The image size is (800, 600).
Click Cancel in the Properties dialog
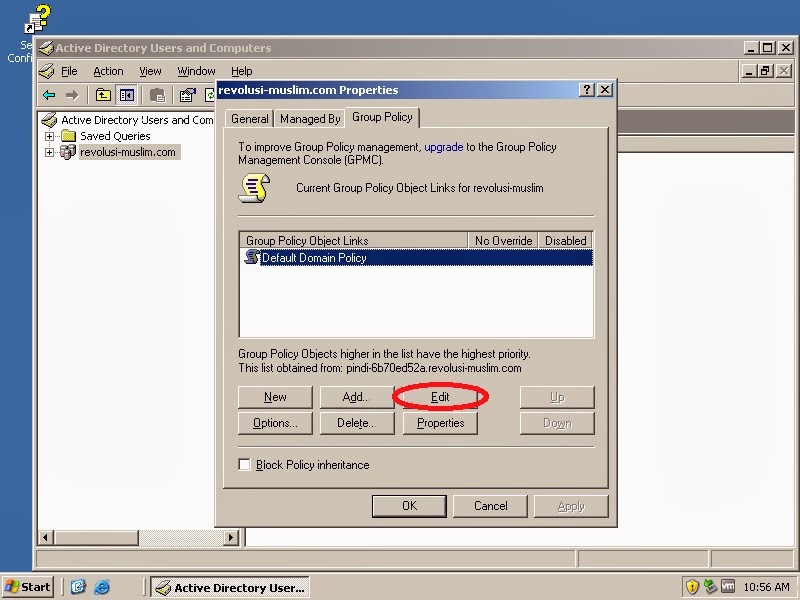click(490, 506)
